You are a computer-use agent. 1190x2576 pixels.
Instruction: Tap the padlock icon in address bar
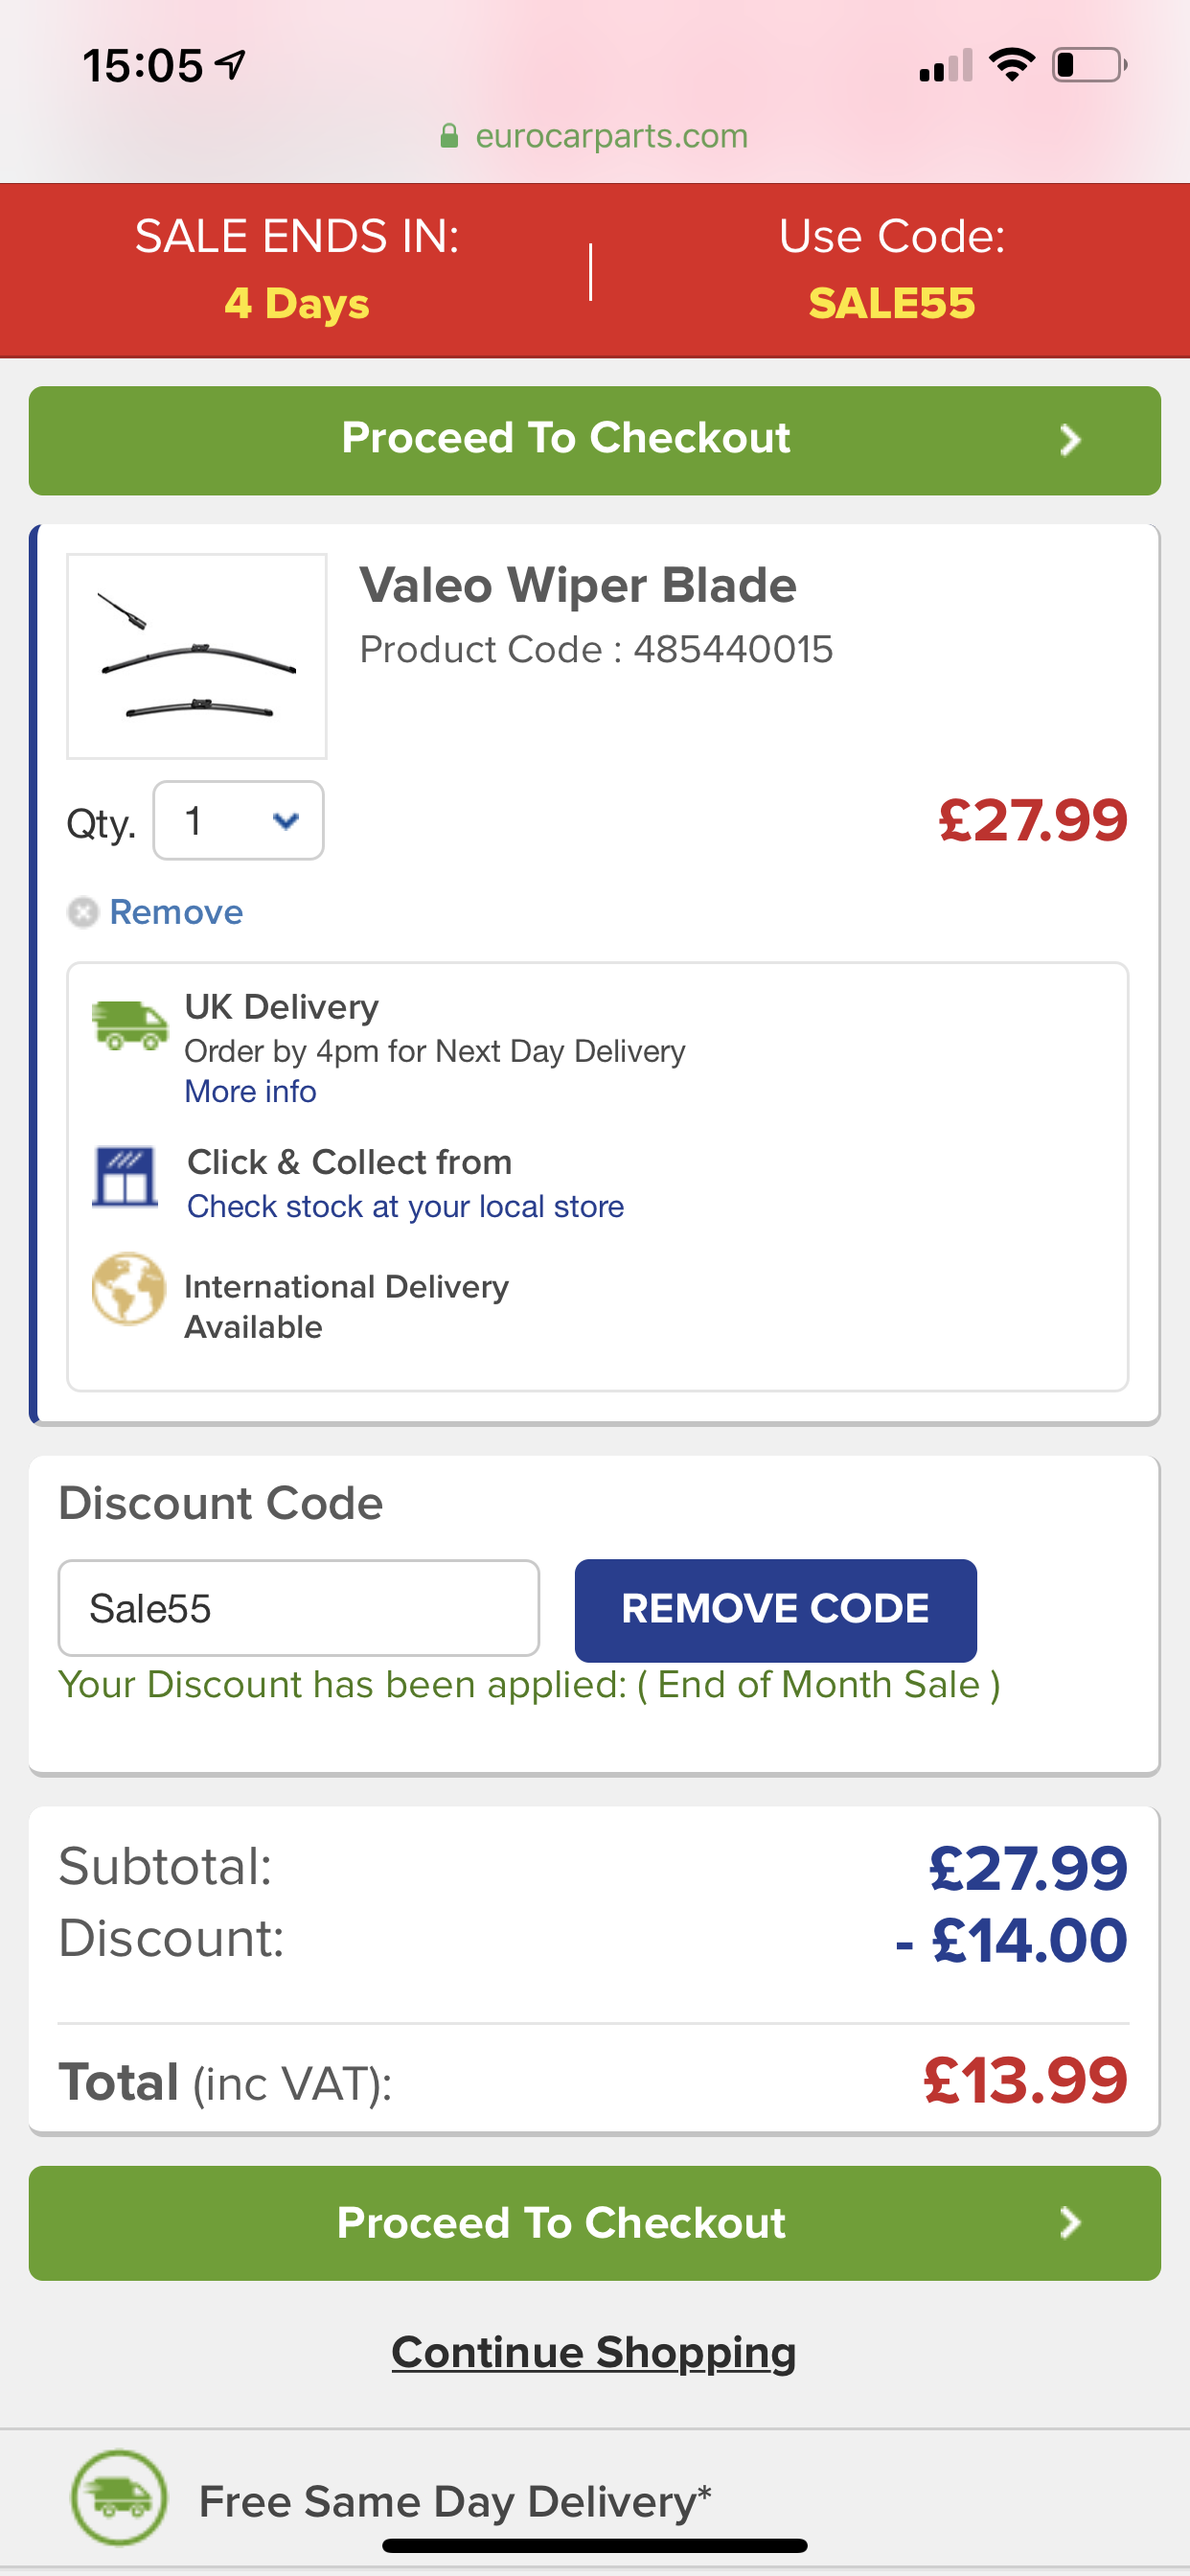(x=450, y=136)
